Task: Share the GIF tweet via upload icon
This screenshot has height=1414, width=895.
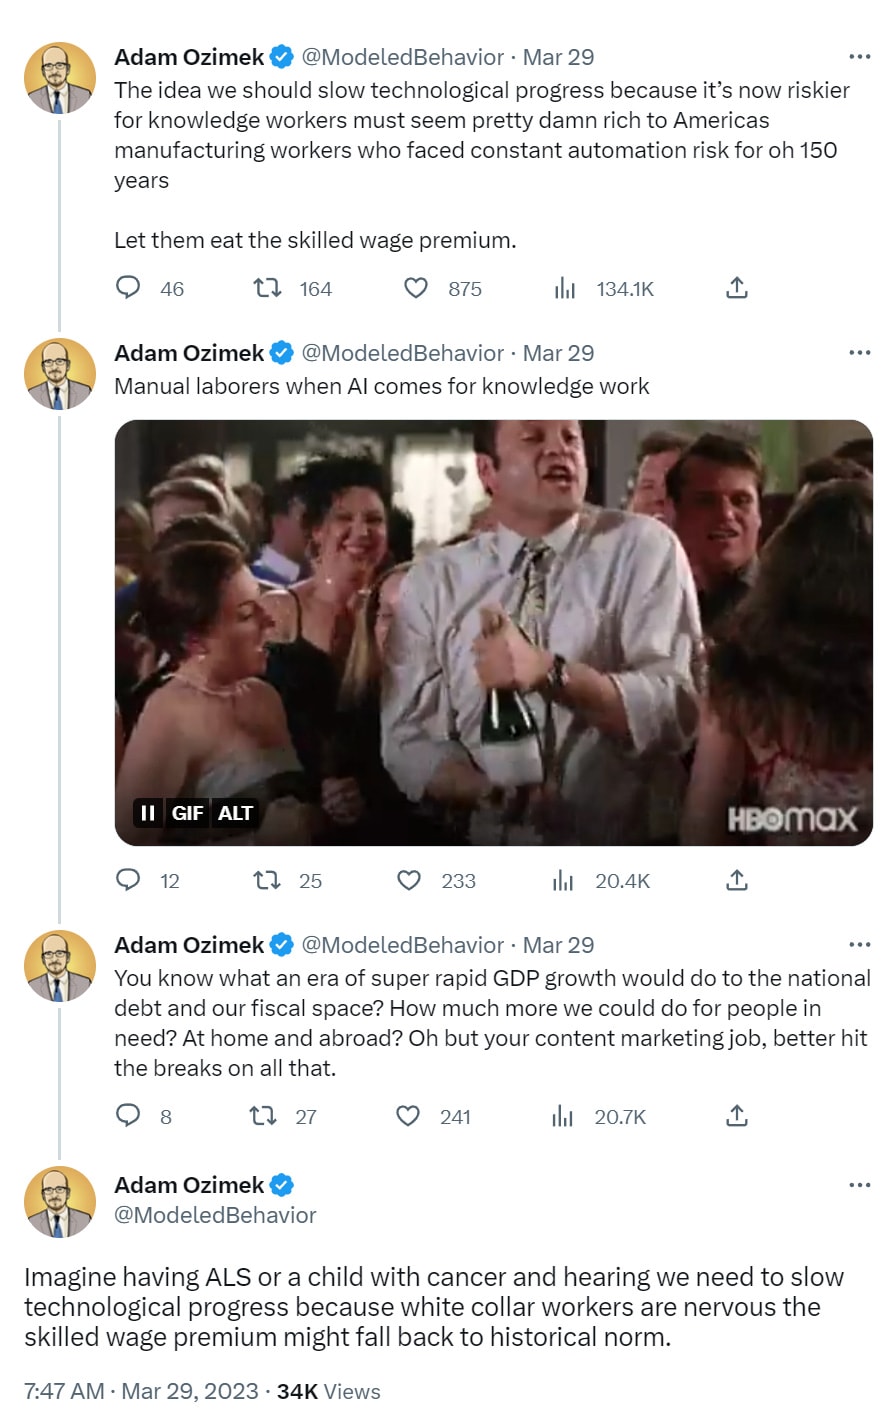Action: 736,880
